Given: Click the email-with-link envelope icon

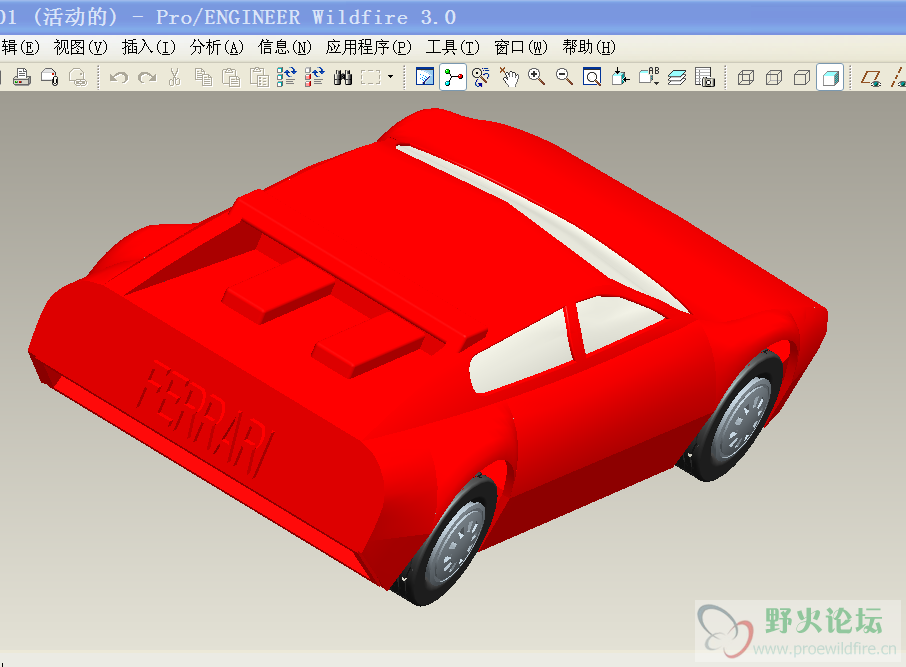Looking at the screenshot, I should click(77, 77).
